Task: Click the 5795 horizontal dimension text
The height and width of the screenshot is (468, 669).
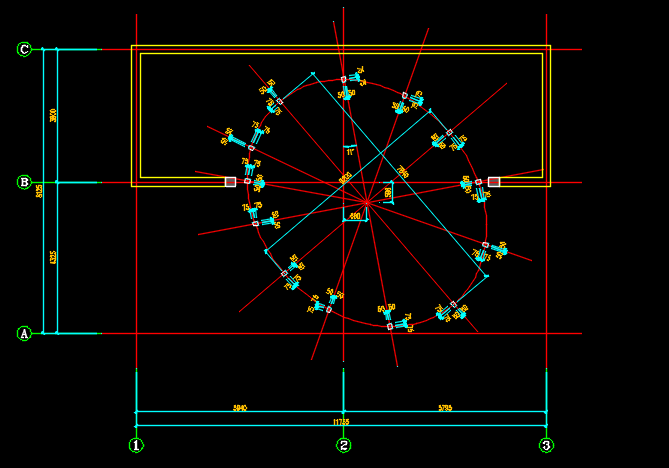Action: click(445, 408)
